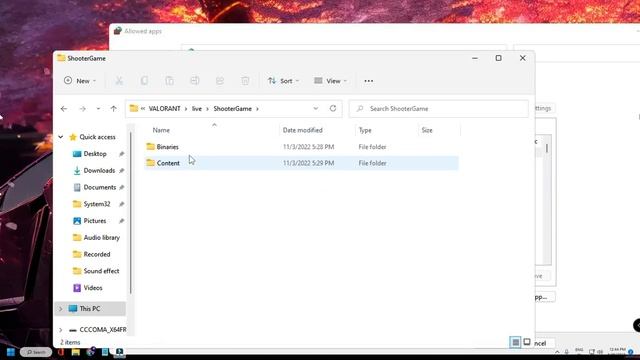Click the scrollbar in Allowed apps window

(x=547, y=148)
